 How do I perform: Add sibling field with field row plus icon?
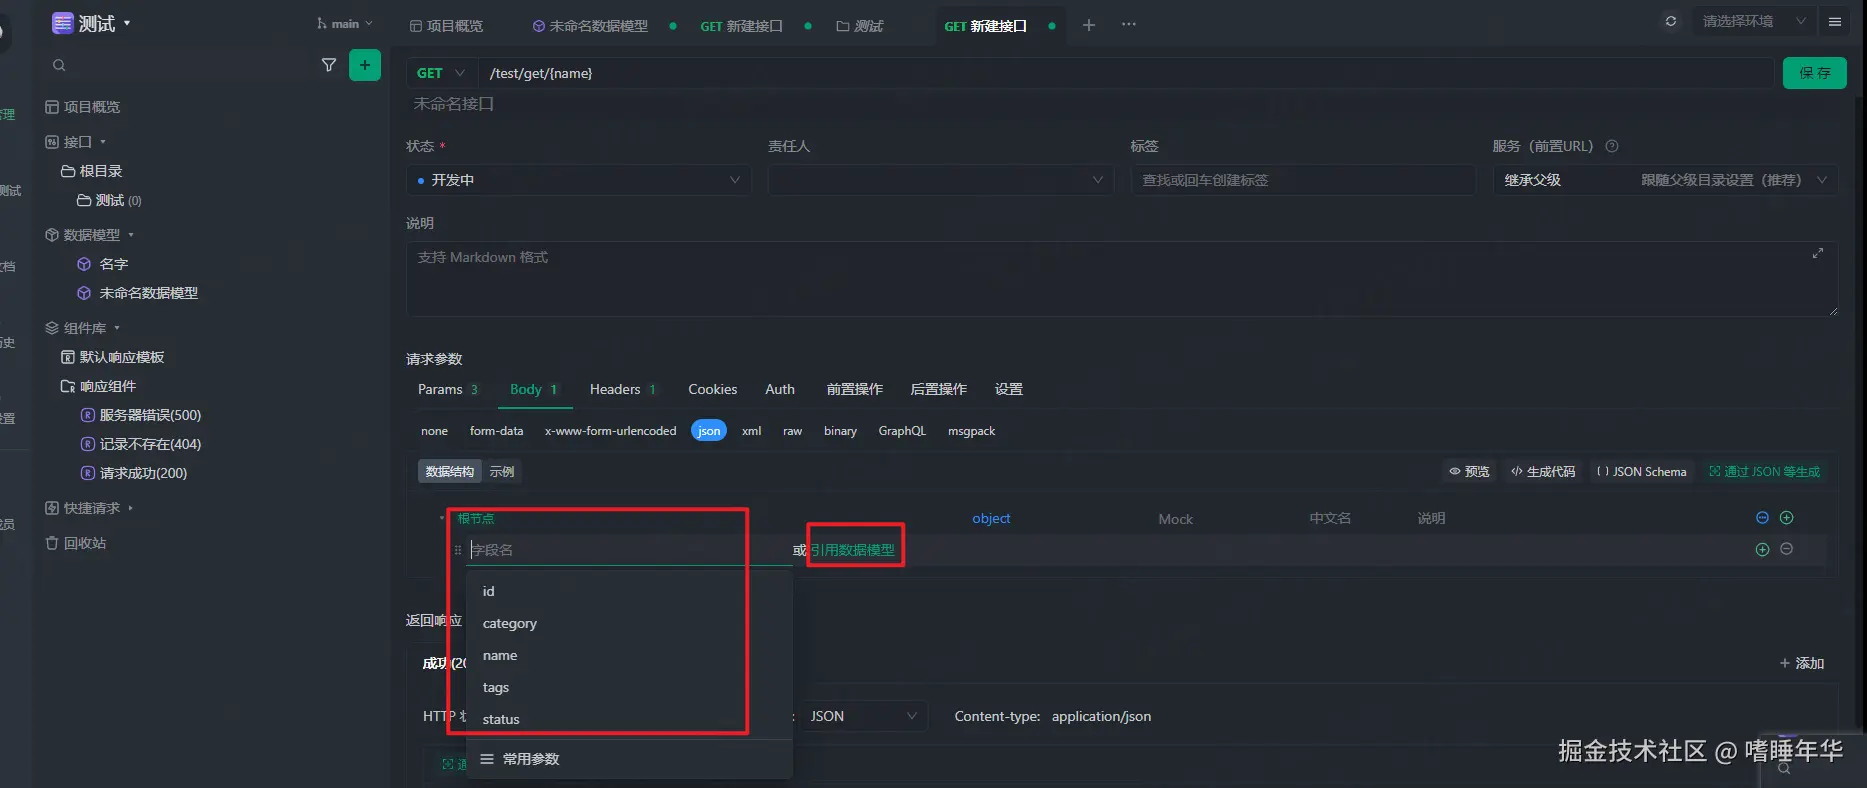(x=1762, y=549)
